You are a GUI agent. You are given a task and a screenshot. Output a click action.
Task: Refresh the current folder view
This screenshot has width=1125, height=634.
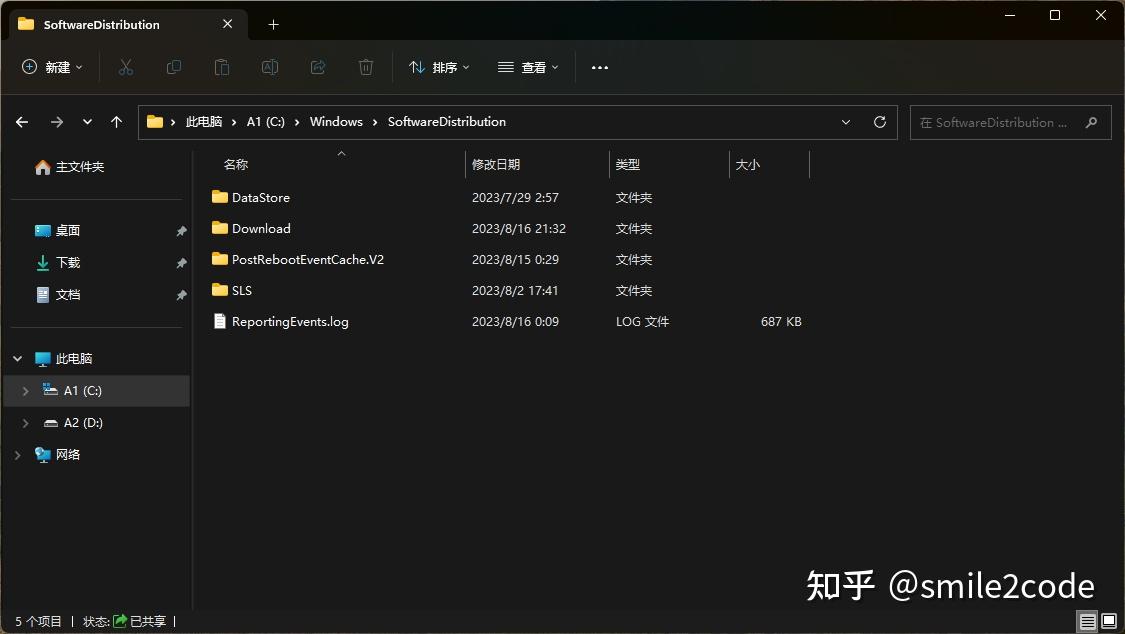[x=879, y=122]
